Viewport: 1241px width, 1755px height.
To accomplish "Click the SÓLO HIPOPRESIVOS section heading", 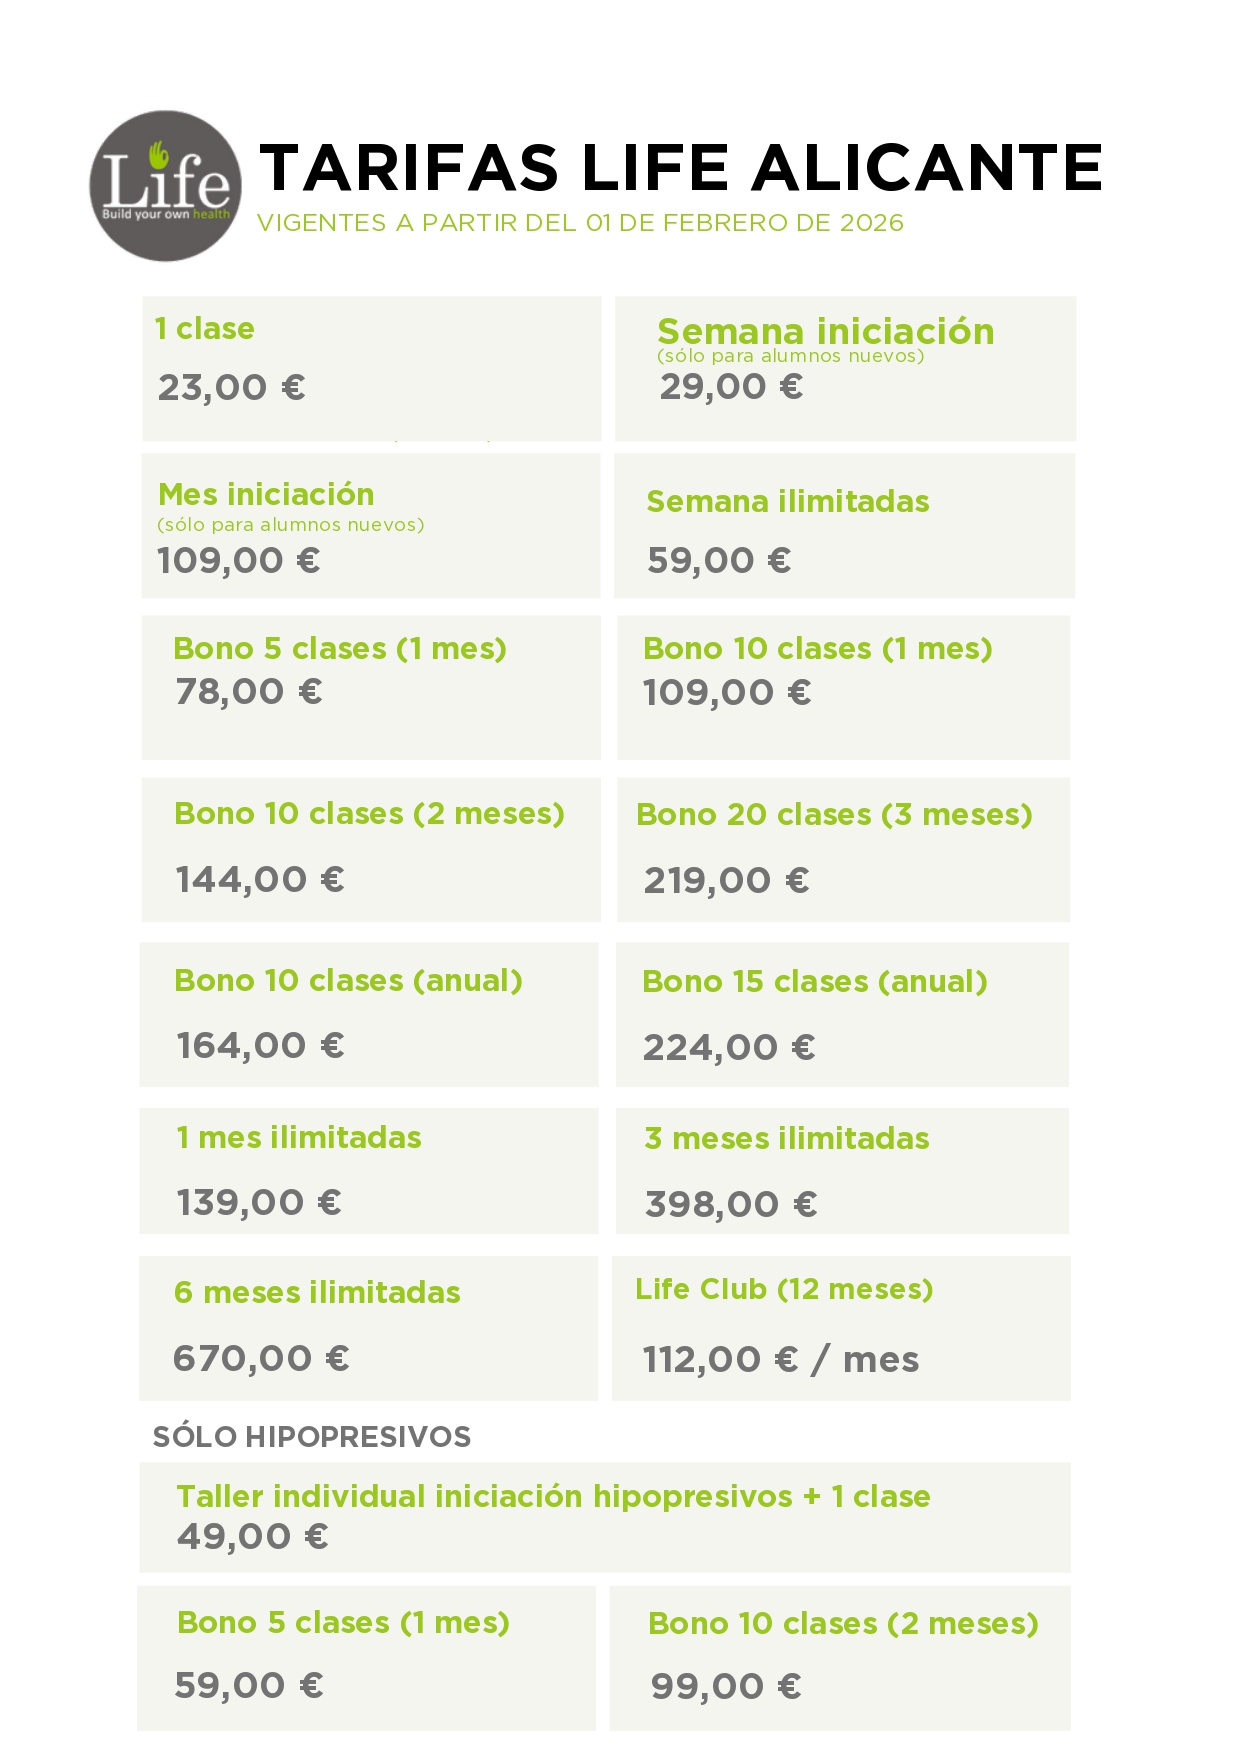I will coord(312,1437).
